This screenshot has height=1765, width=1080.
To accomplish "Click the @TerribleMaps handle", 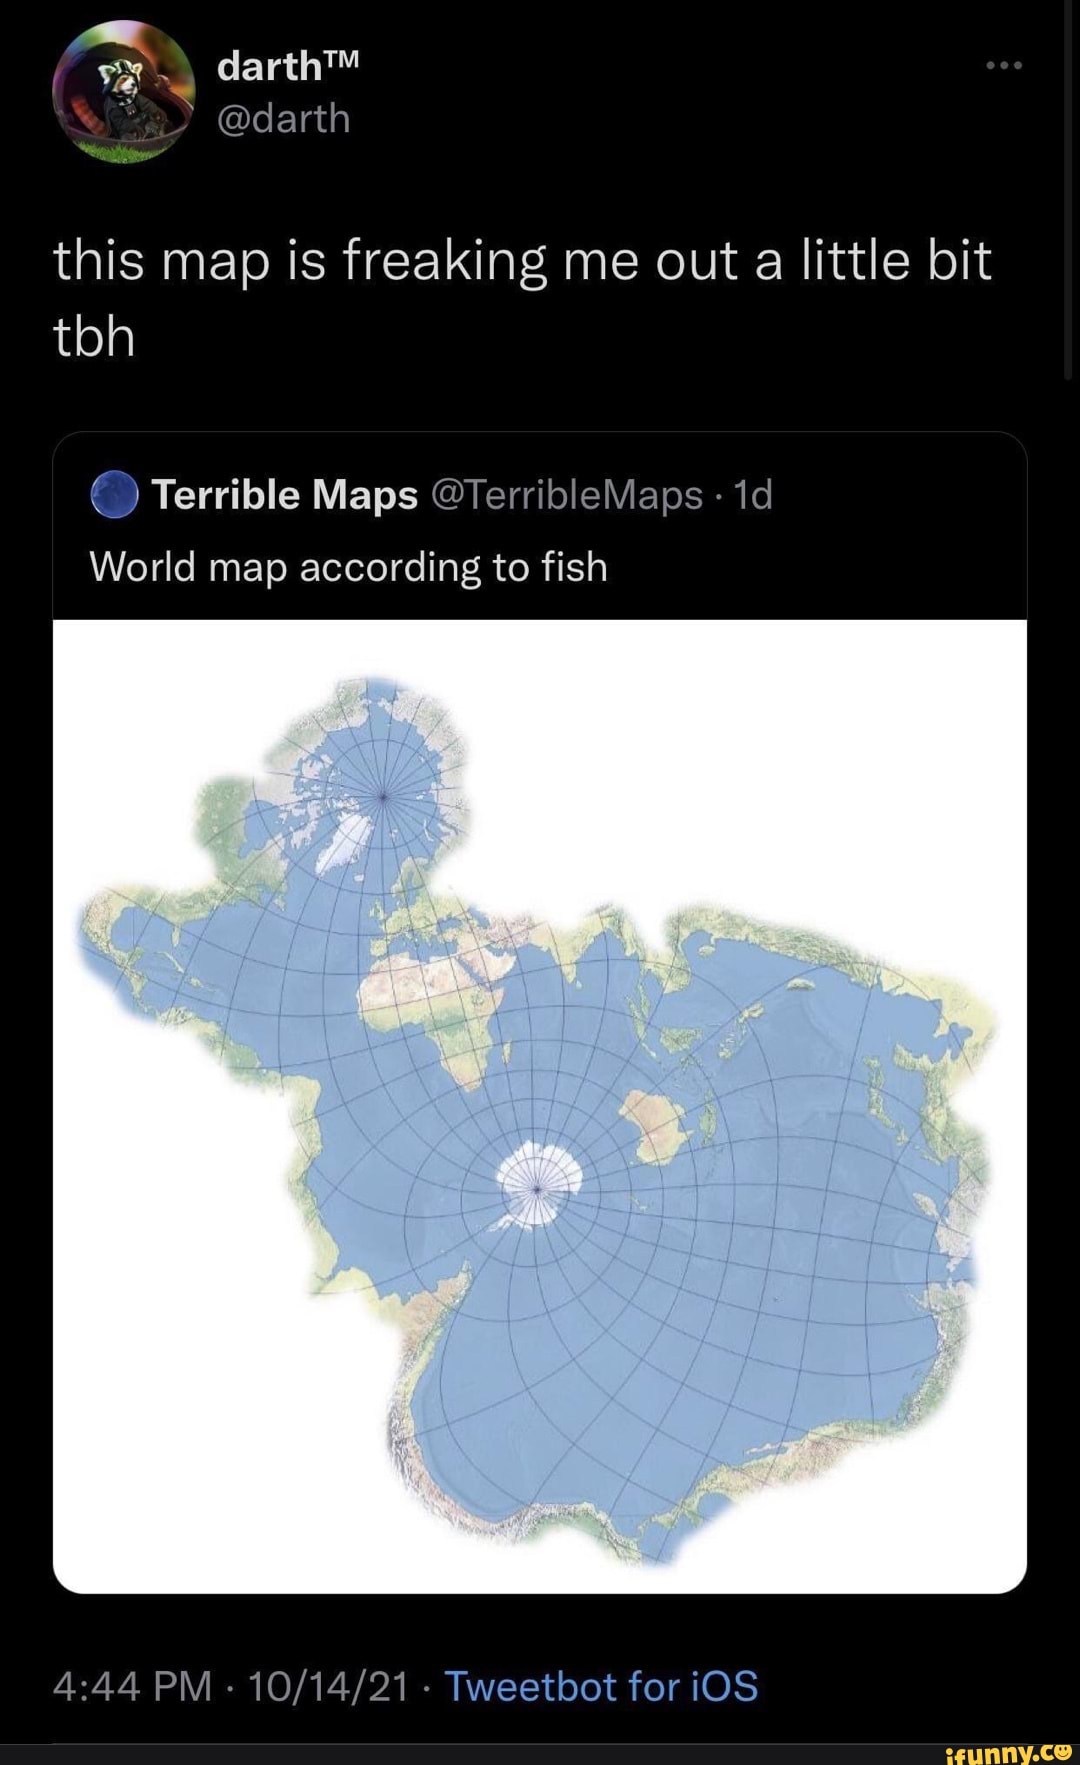I will 566,495.
